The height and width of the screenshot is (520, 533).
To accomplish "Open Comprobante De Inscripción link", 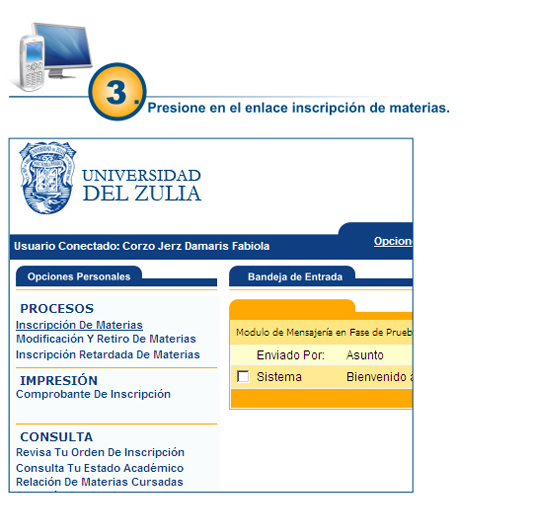I will pos(93,394).
